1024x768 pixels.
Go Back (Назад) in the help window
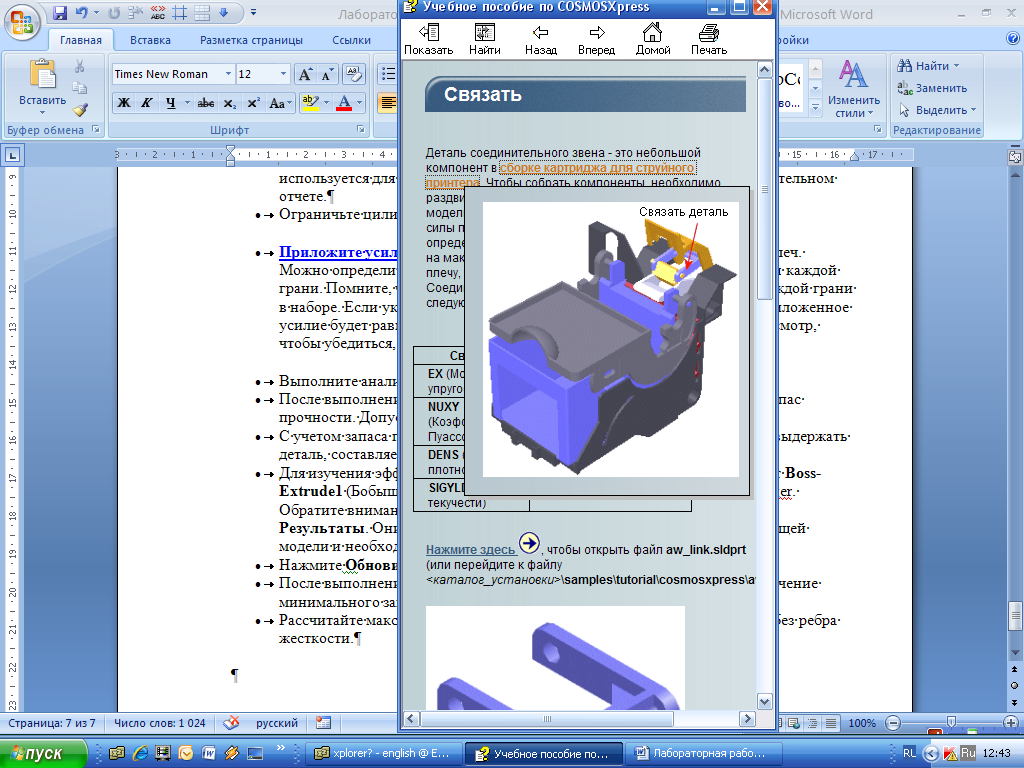(541, 39)
